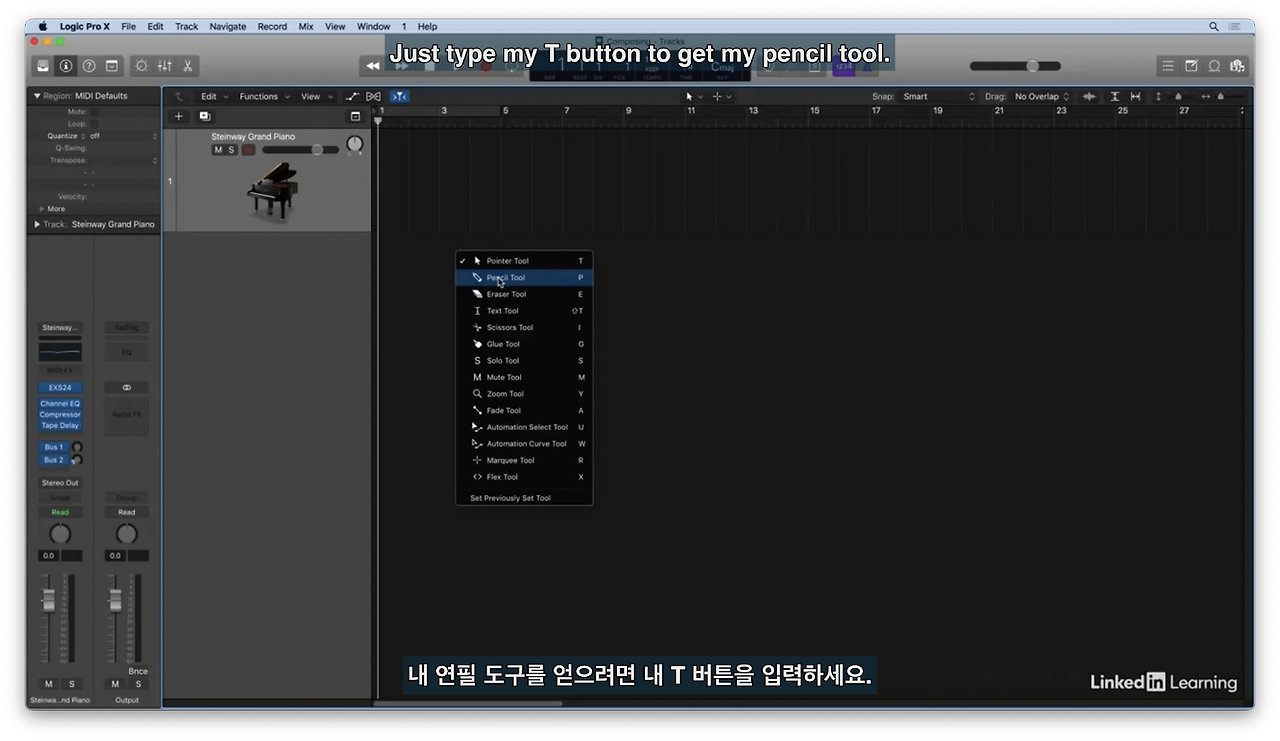Mute the Steinway Grand Piano track header

point(218,150)
